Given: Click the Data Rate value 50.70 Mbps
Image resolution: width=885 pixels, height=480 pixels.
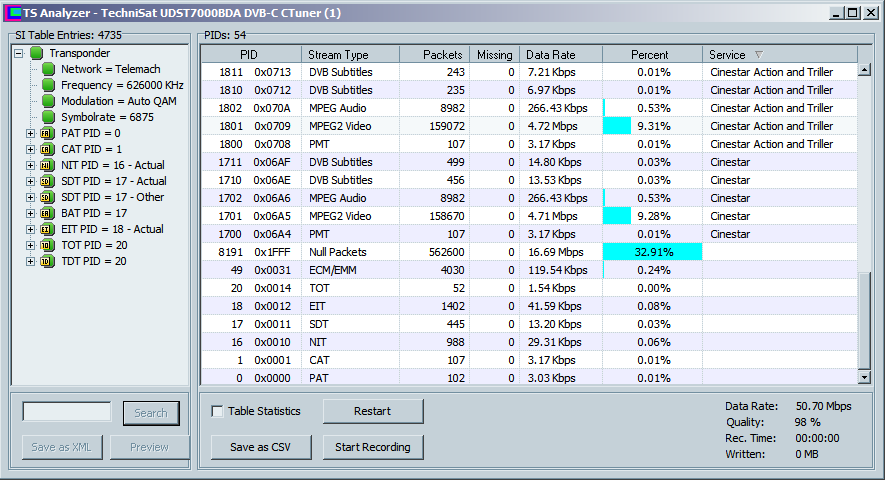Looking at the screenshot, I should (823, 406).
